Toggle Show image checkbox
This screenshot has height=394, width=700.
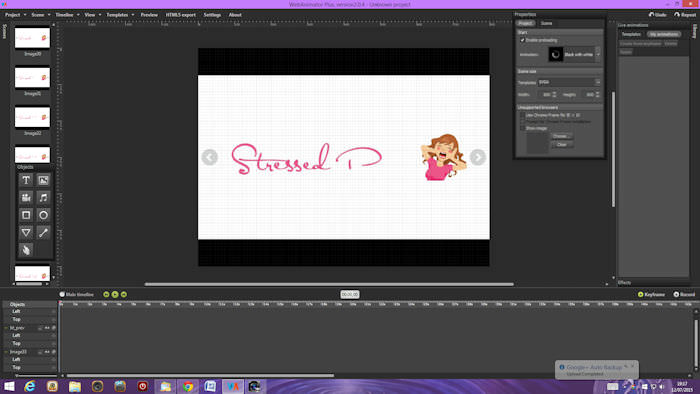coord(522,128)
